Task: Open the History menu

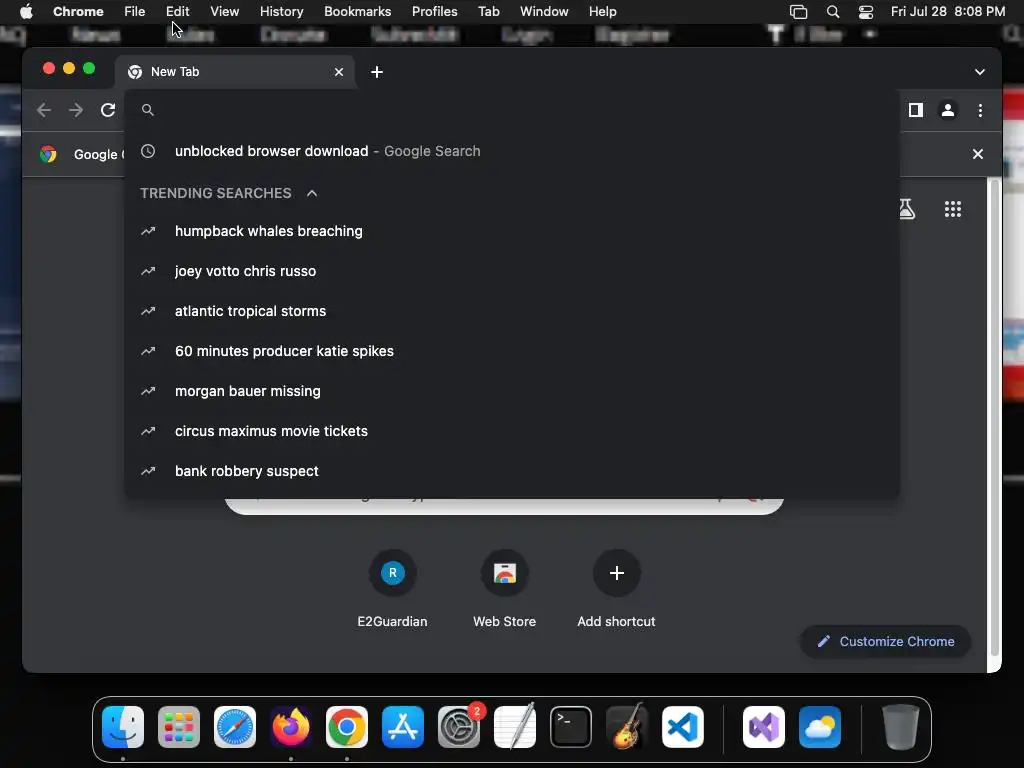Action: [x=281, y=12]
